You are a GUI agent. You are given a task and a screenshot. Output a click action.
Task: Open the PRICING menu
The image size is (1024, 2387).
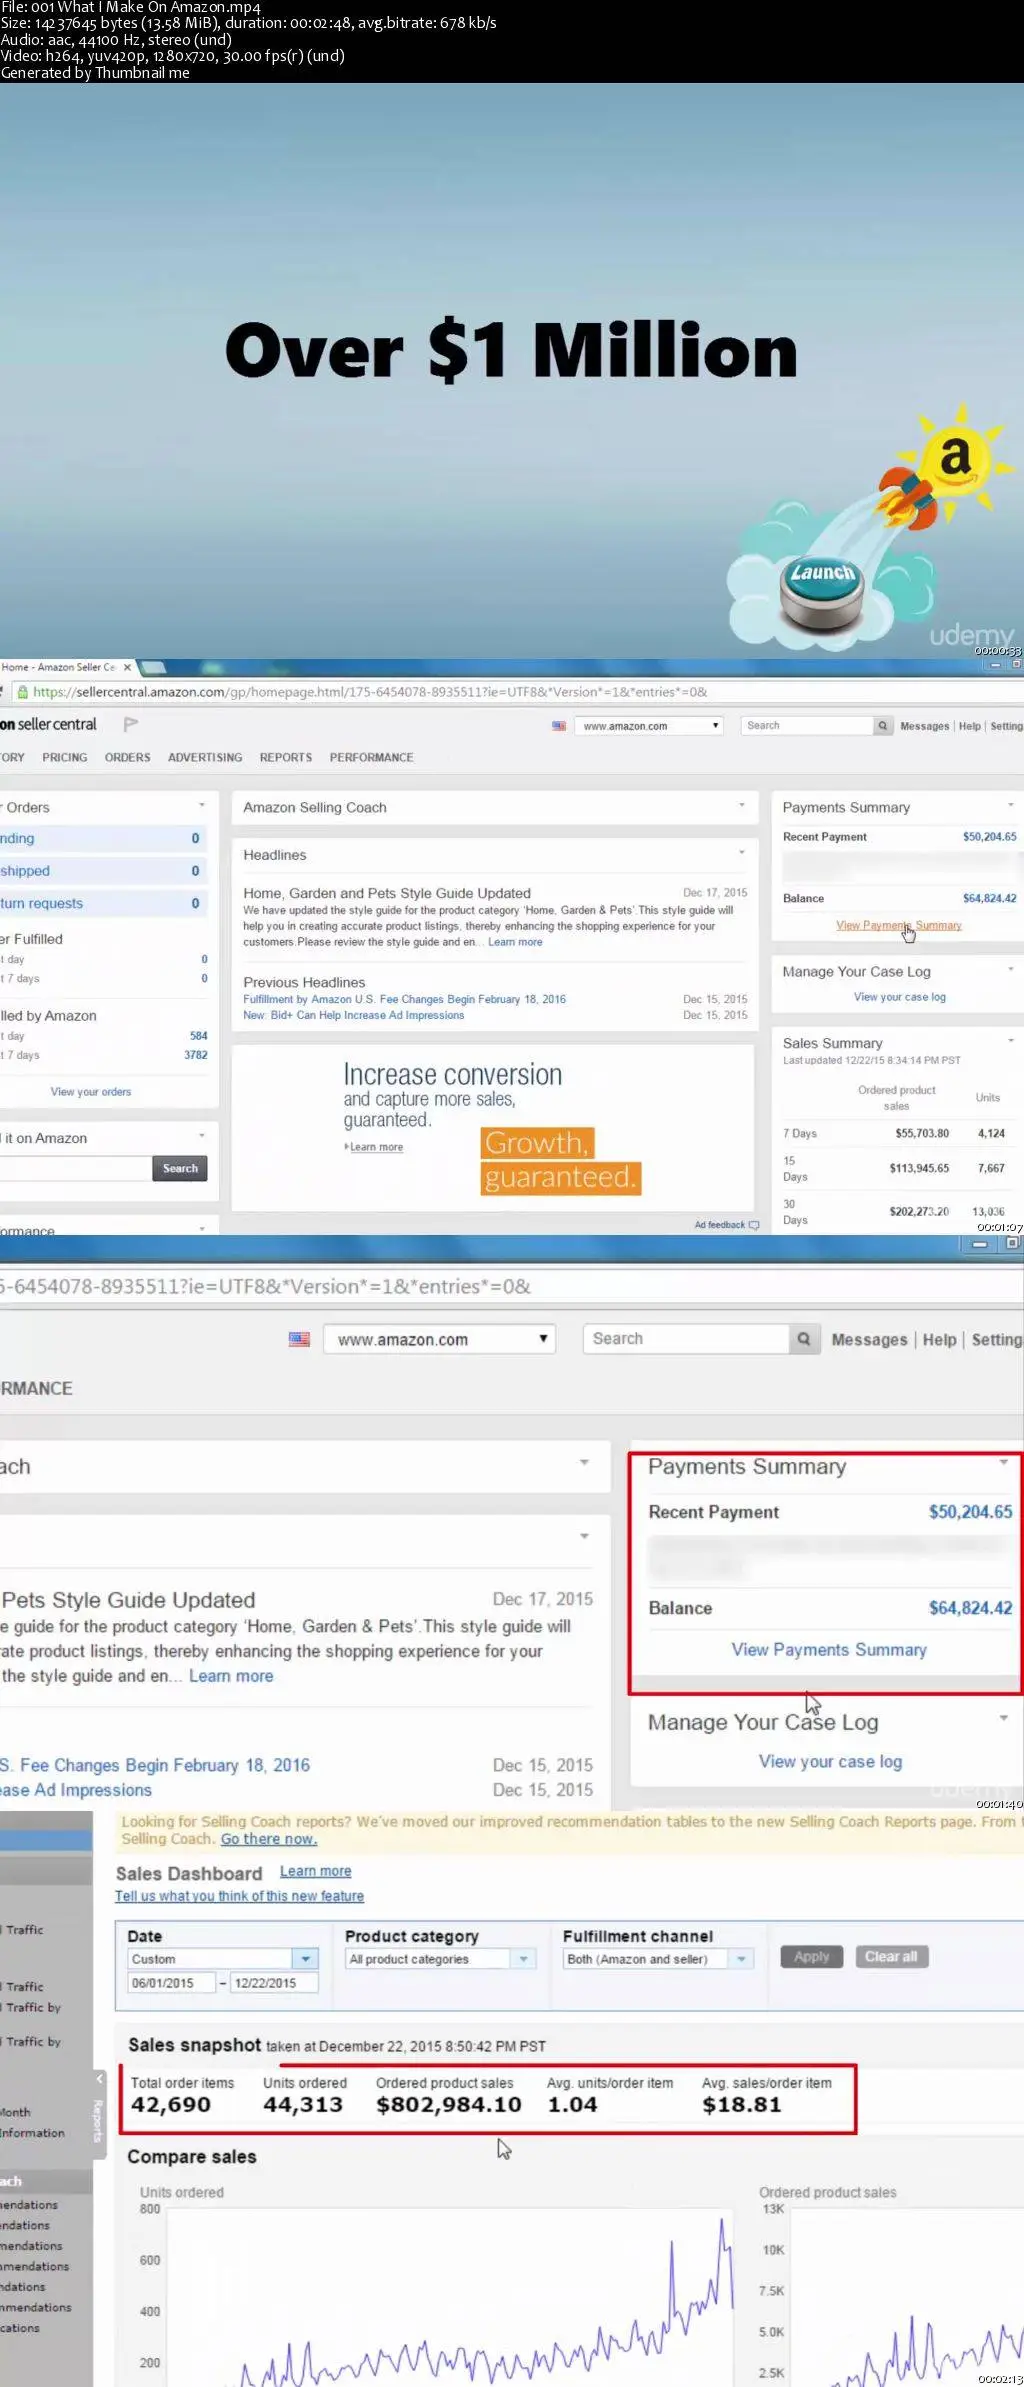[x=65, y=758]
